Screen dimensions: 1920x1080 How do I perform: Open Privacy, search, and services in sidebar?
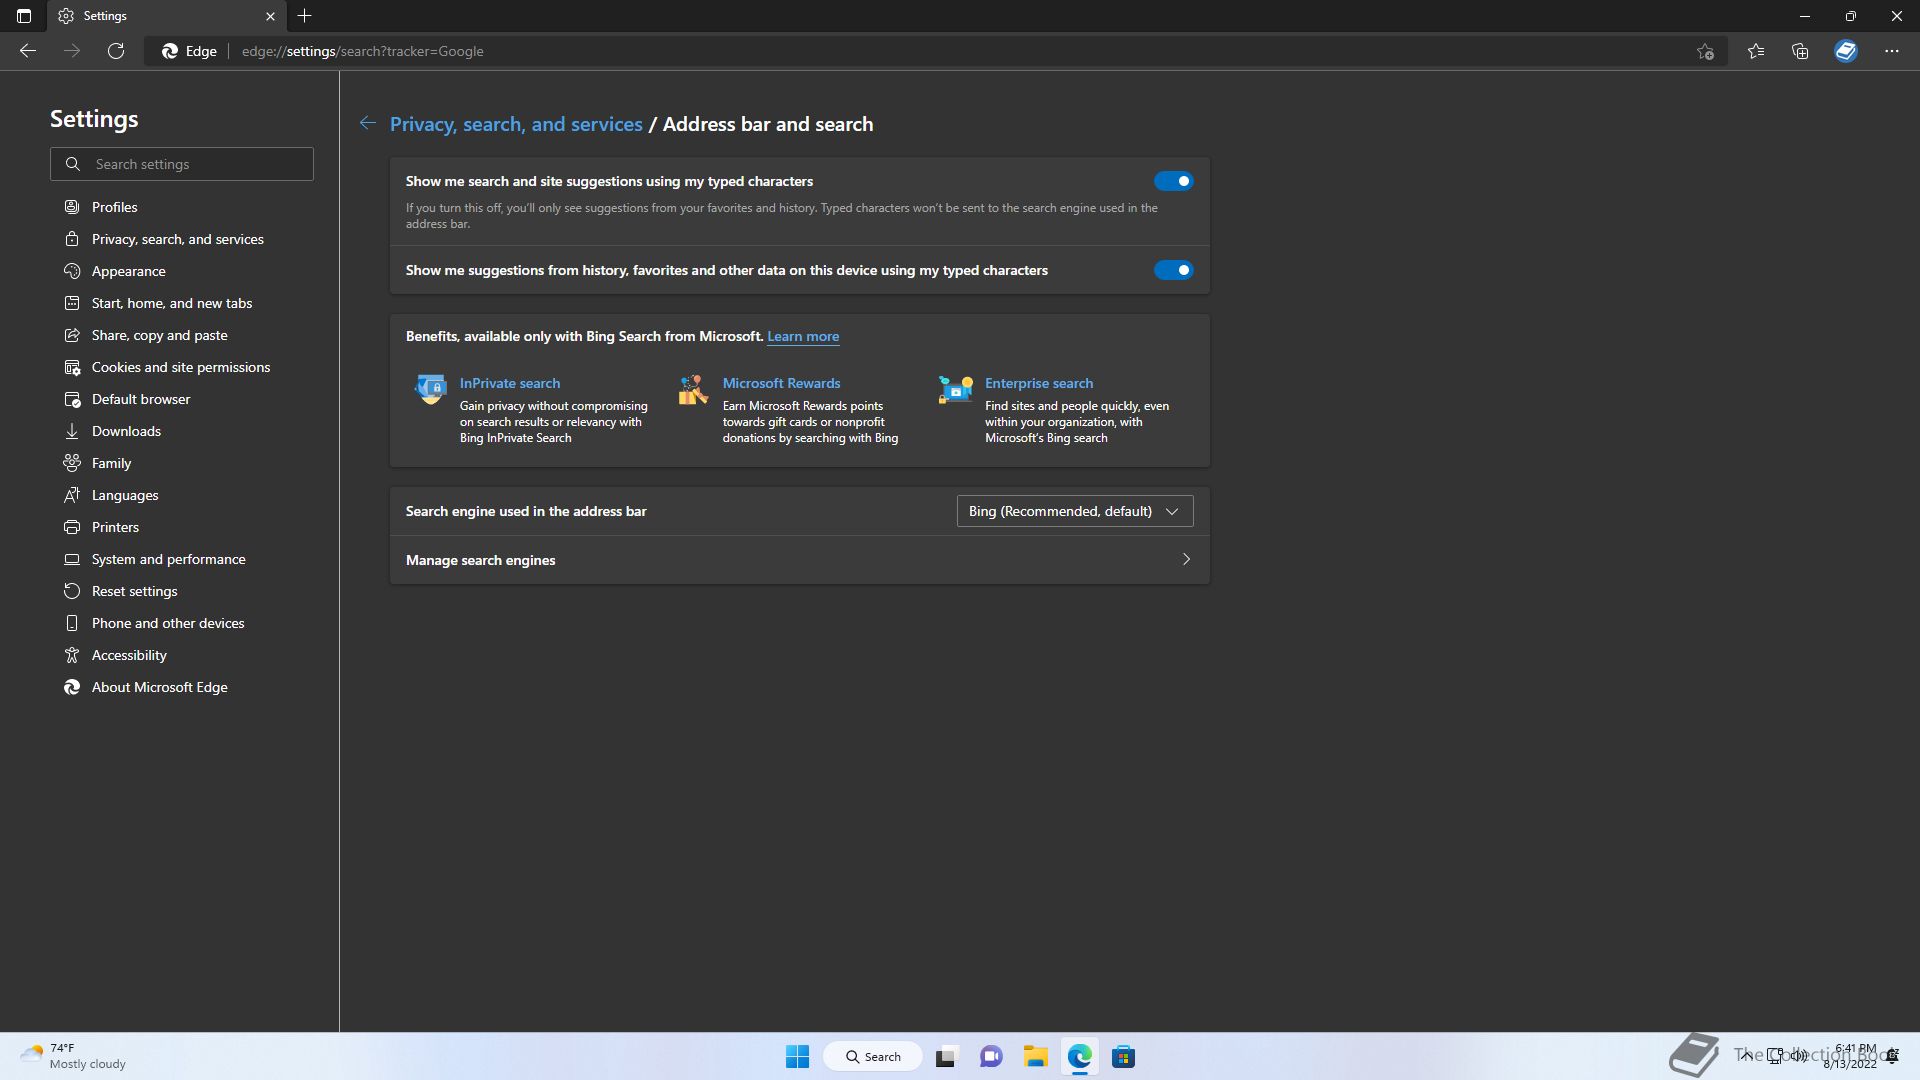178,239
